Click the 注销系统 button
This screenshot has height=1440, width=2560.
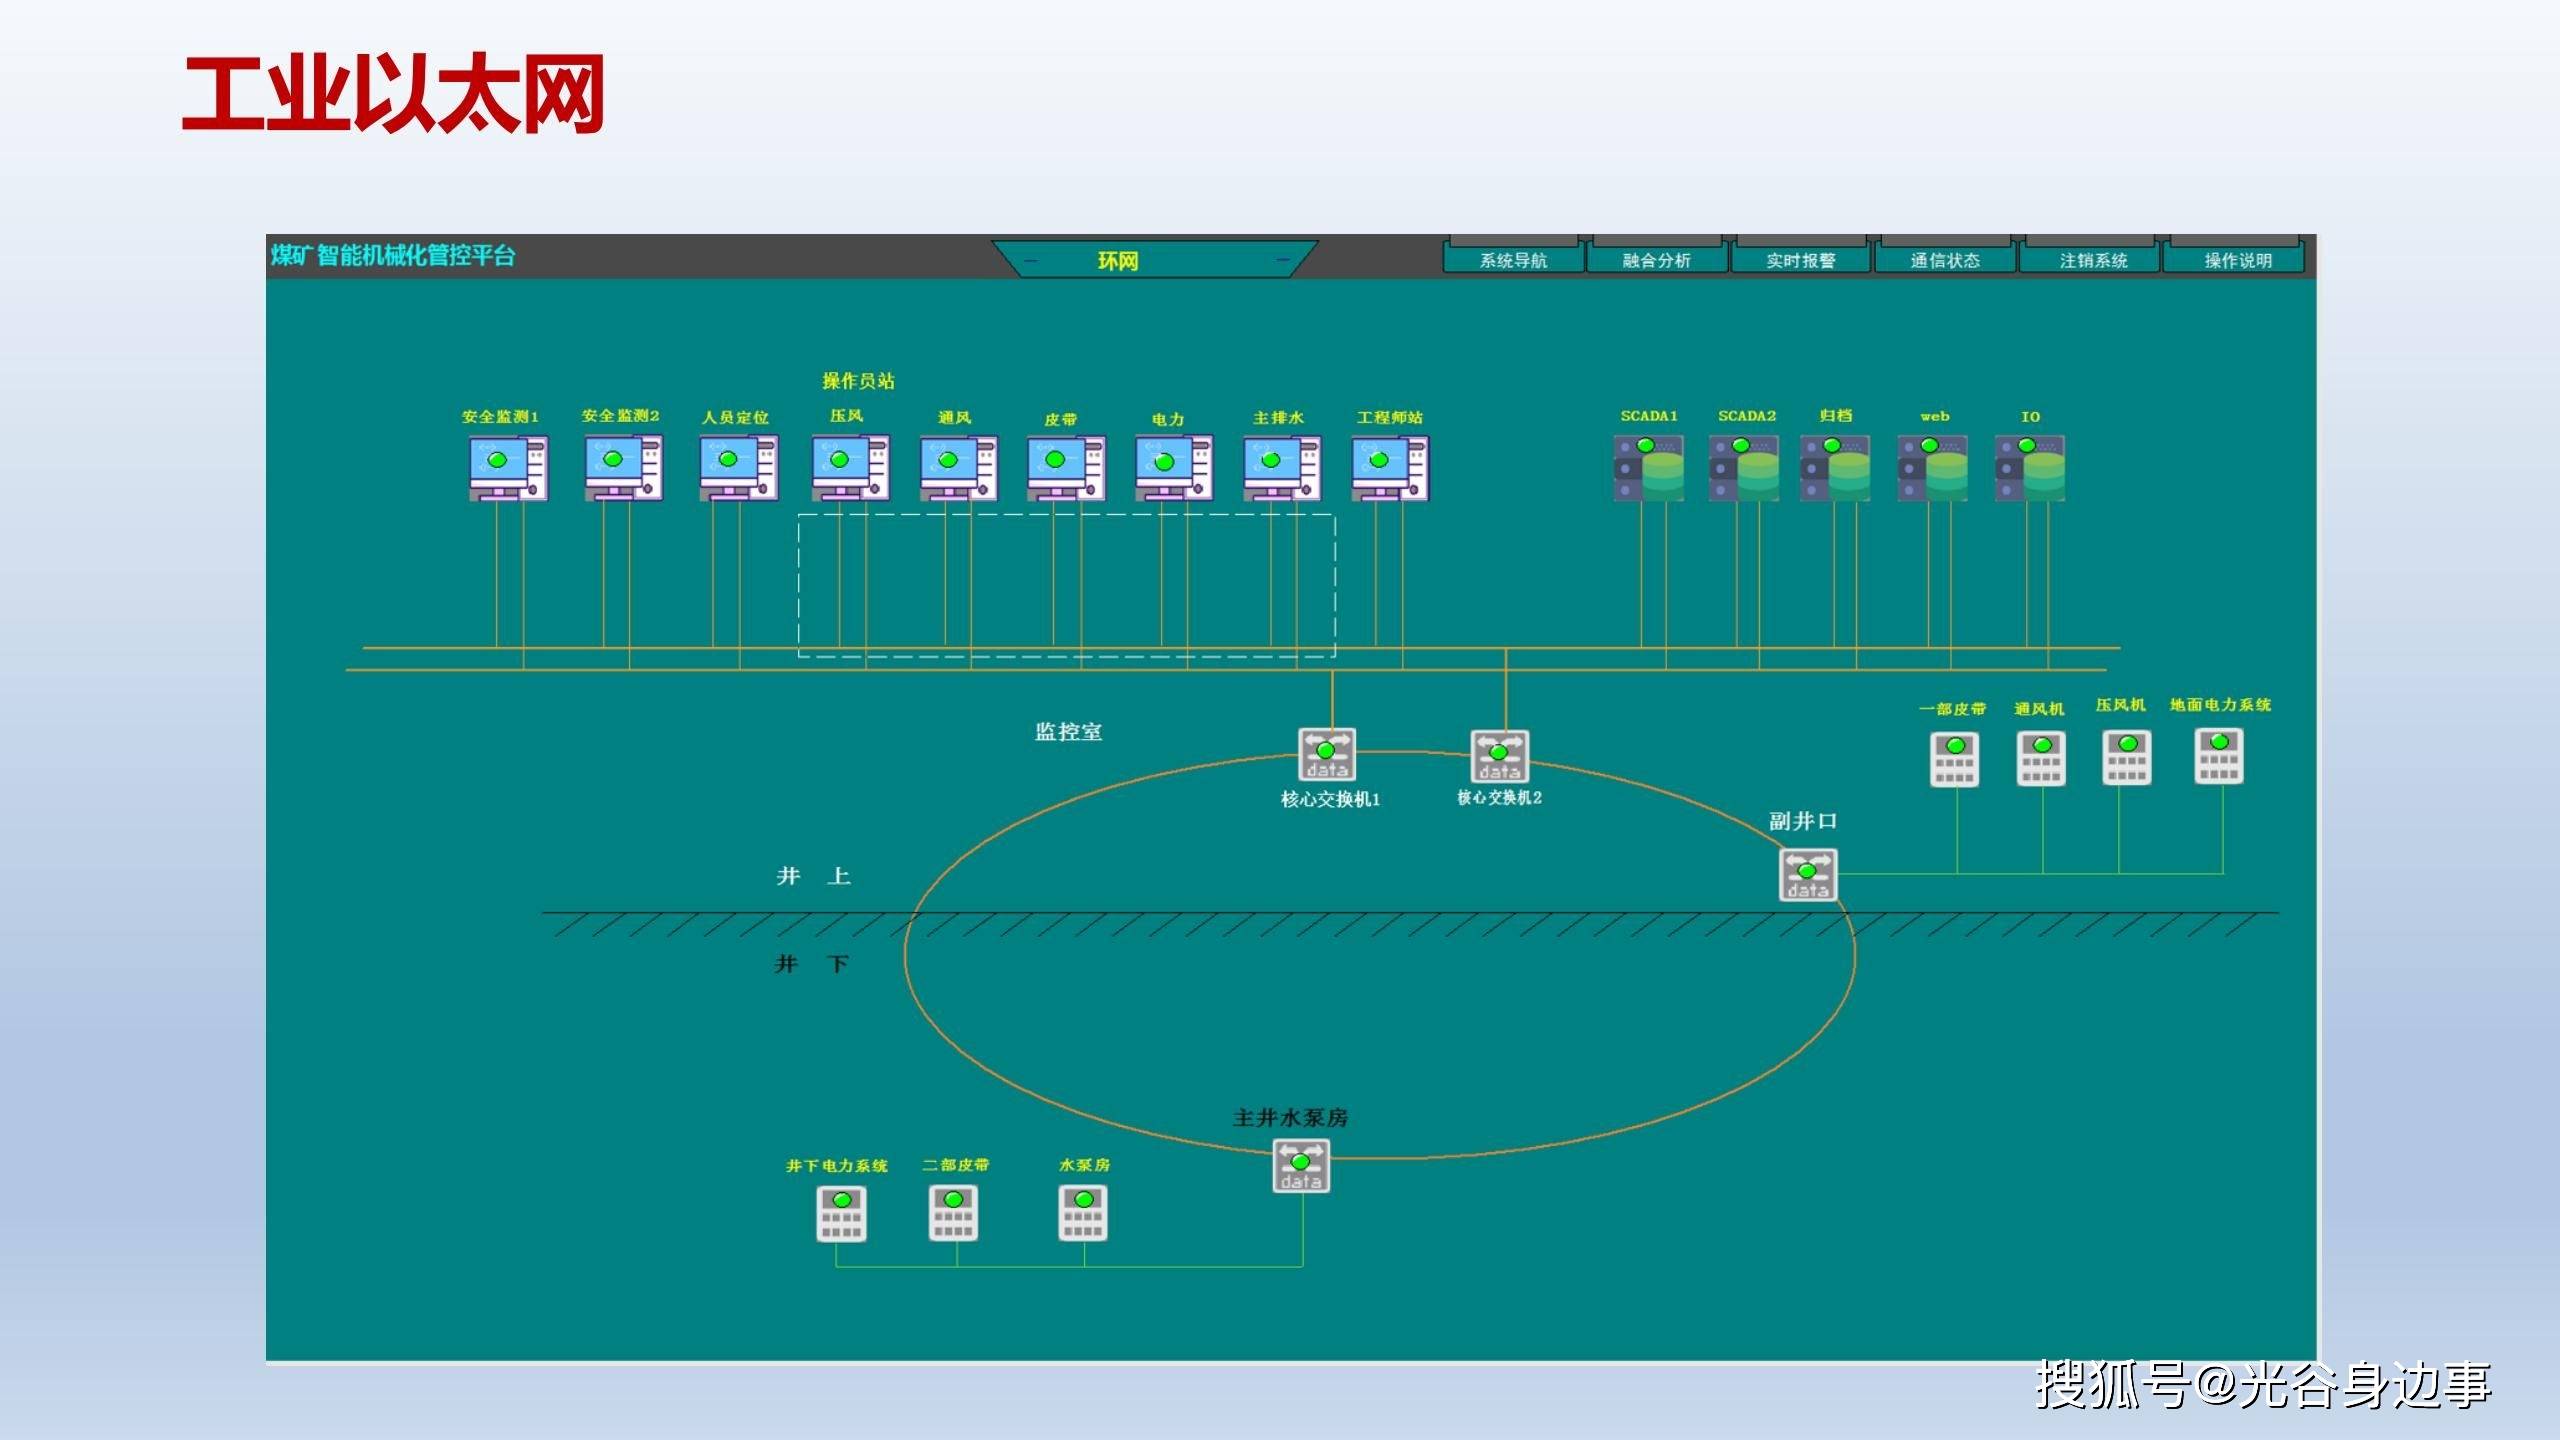[x=2093, y=258]
